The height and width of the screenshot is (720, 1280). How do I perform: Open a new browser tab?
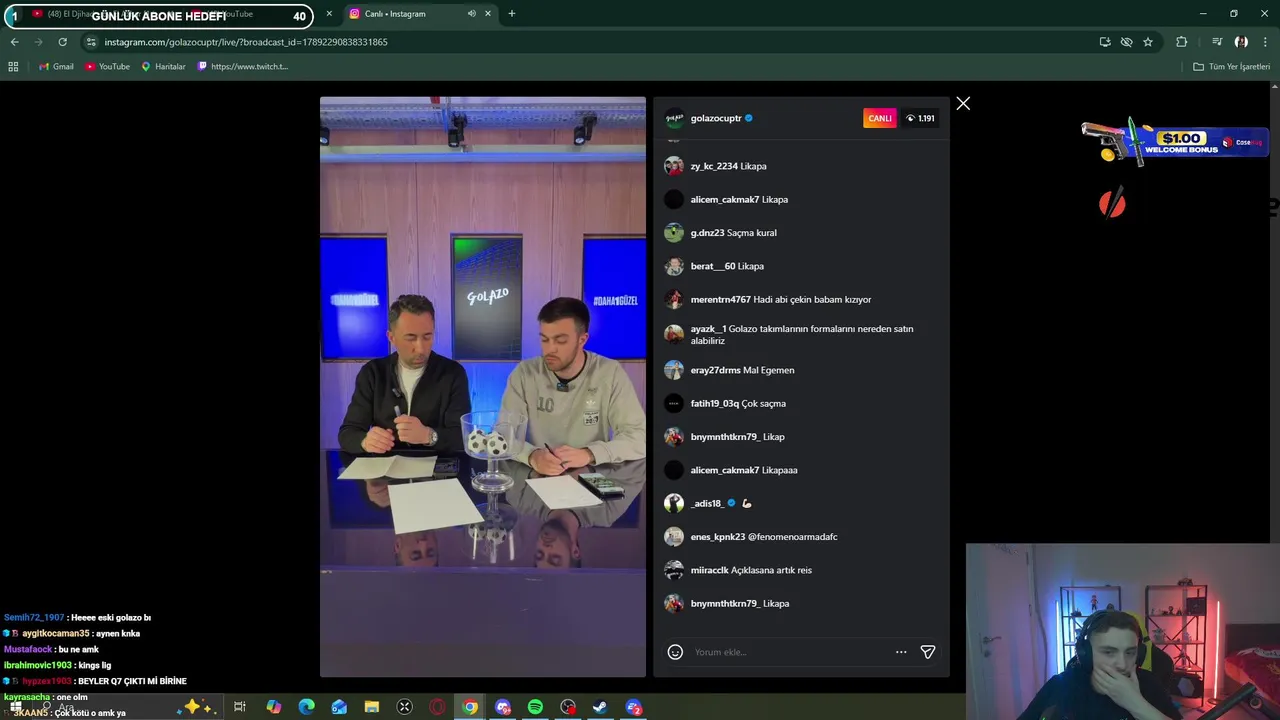click(512, 14)
